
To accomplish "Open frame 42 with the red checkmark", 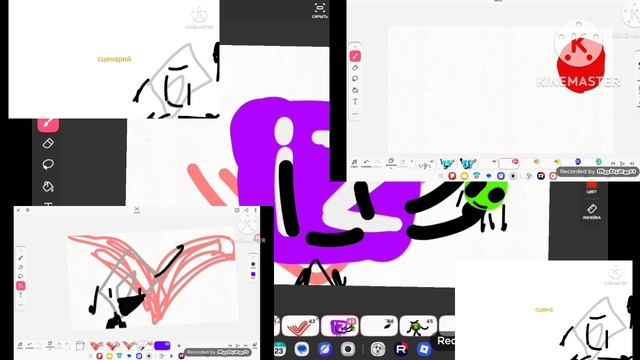I will 300,327.
